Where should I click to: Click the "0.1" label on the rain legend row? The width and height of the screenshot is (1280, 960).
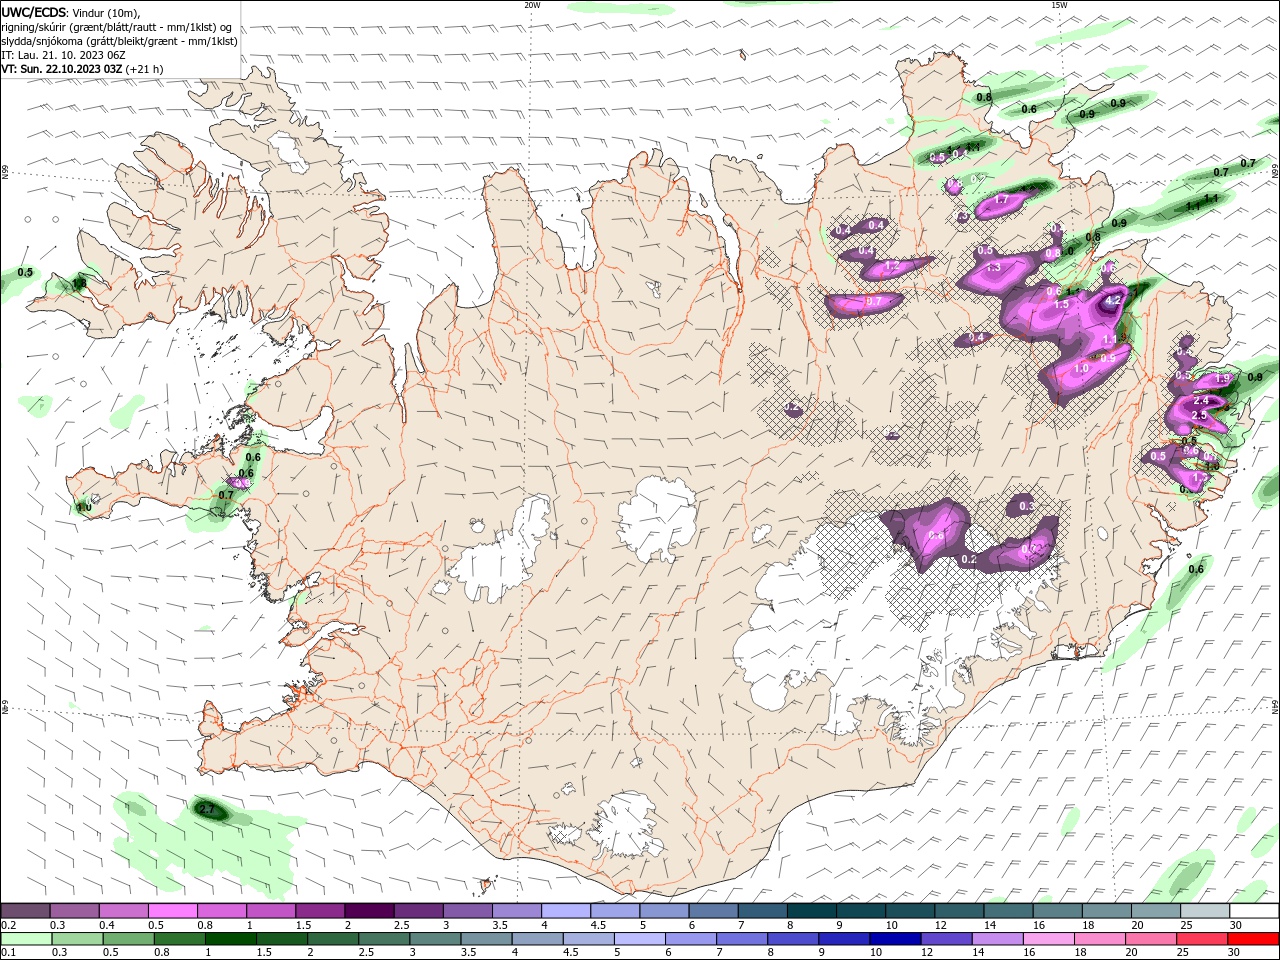(8, 953)
